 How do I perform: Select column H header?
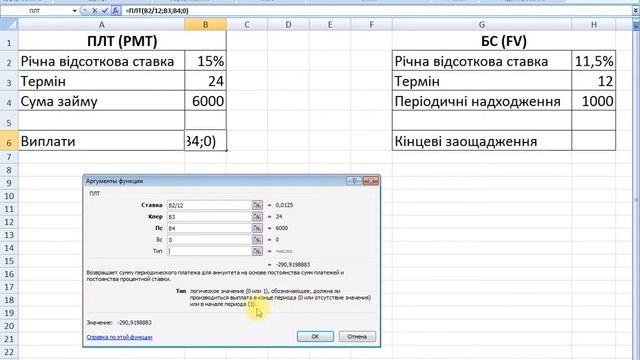[594, 24]
